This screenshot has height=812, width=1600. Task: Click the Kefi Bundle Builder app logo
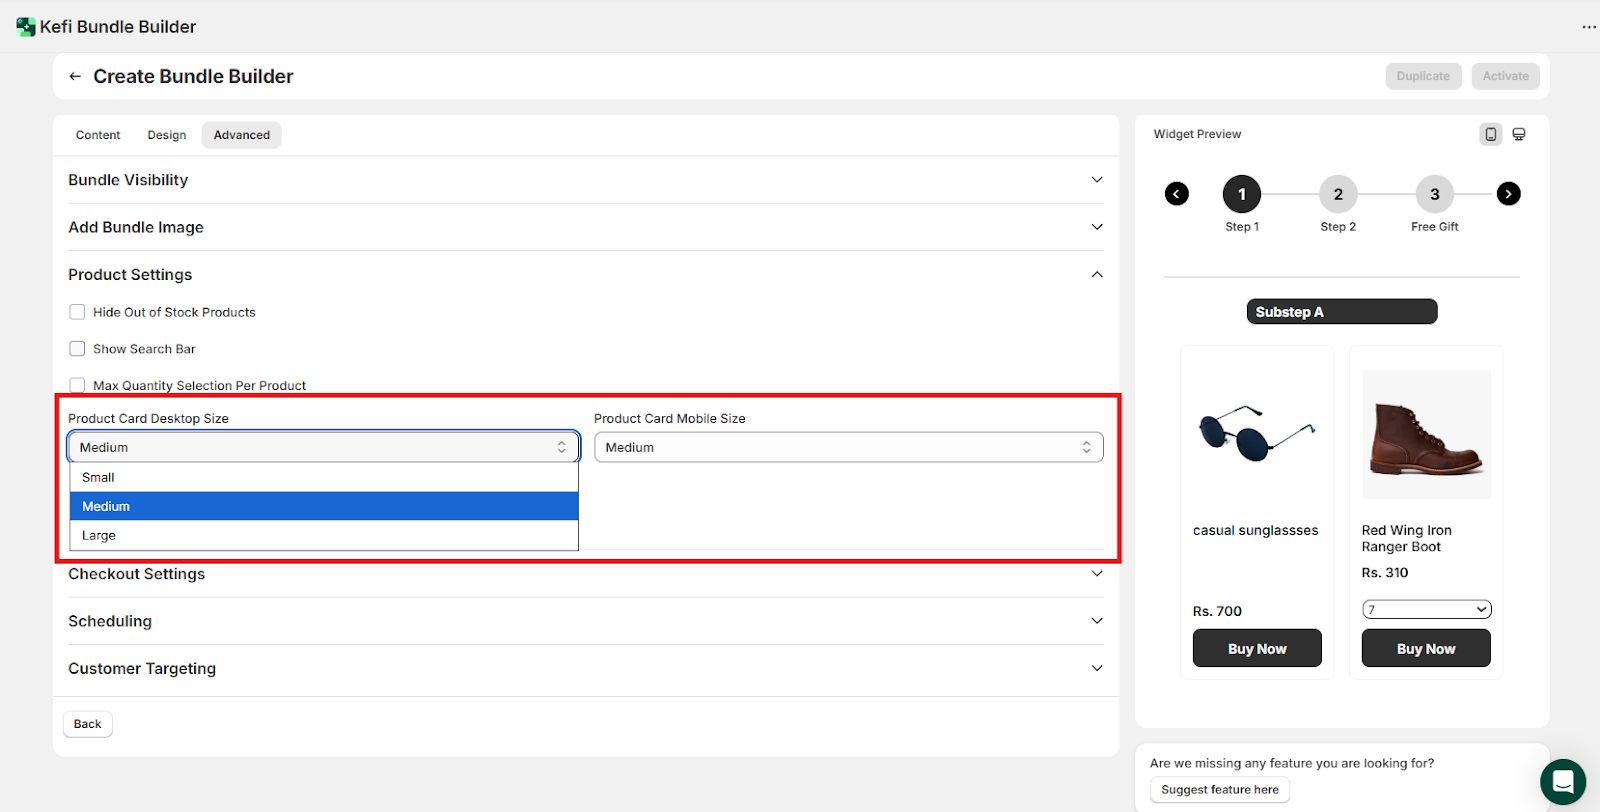[26, 27]
